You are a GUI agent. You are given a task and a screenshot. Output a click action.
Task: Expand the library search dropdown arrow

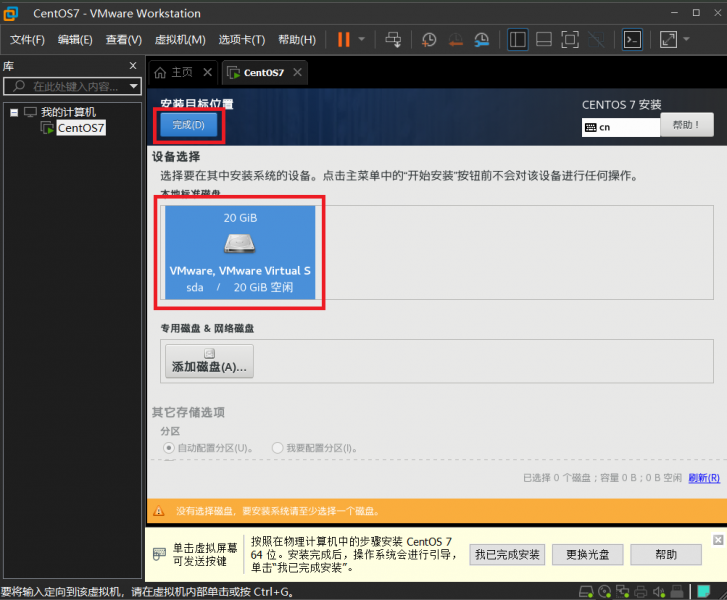pyautogui.click(x=134, y=86)
